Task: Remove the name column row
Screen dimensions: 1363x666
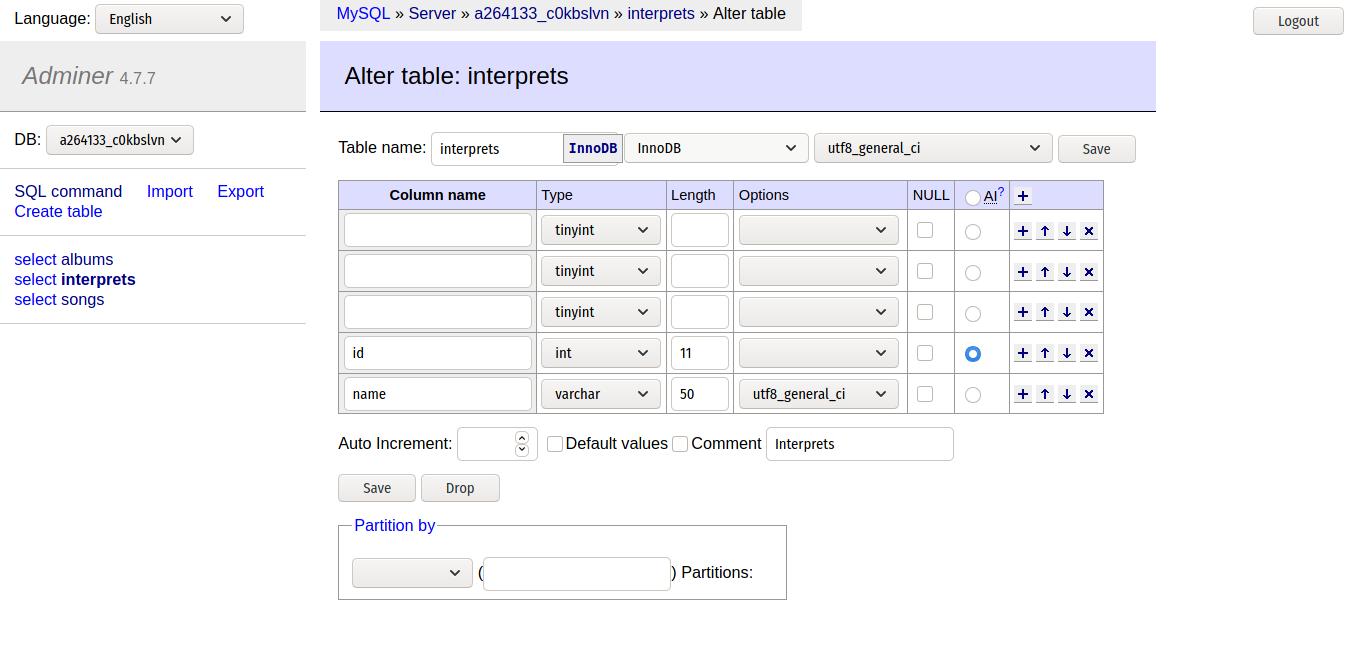Action: click(1088, 394)
